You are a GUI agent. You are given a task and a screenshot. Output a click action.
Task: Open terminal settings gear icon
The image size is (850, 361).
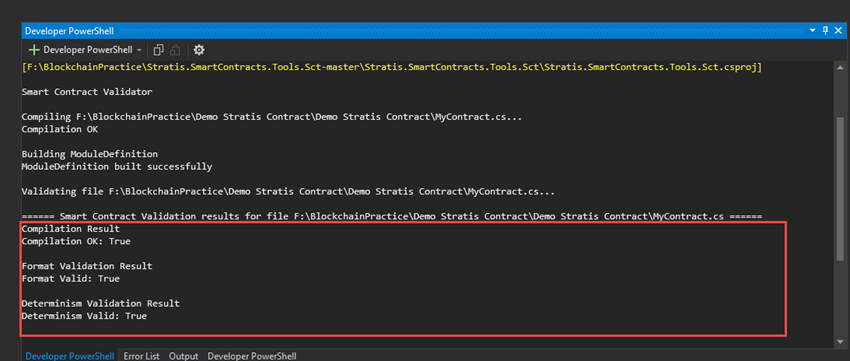coord(199,50)
